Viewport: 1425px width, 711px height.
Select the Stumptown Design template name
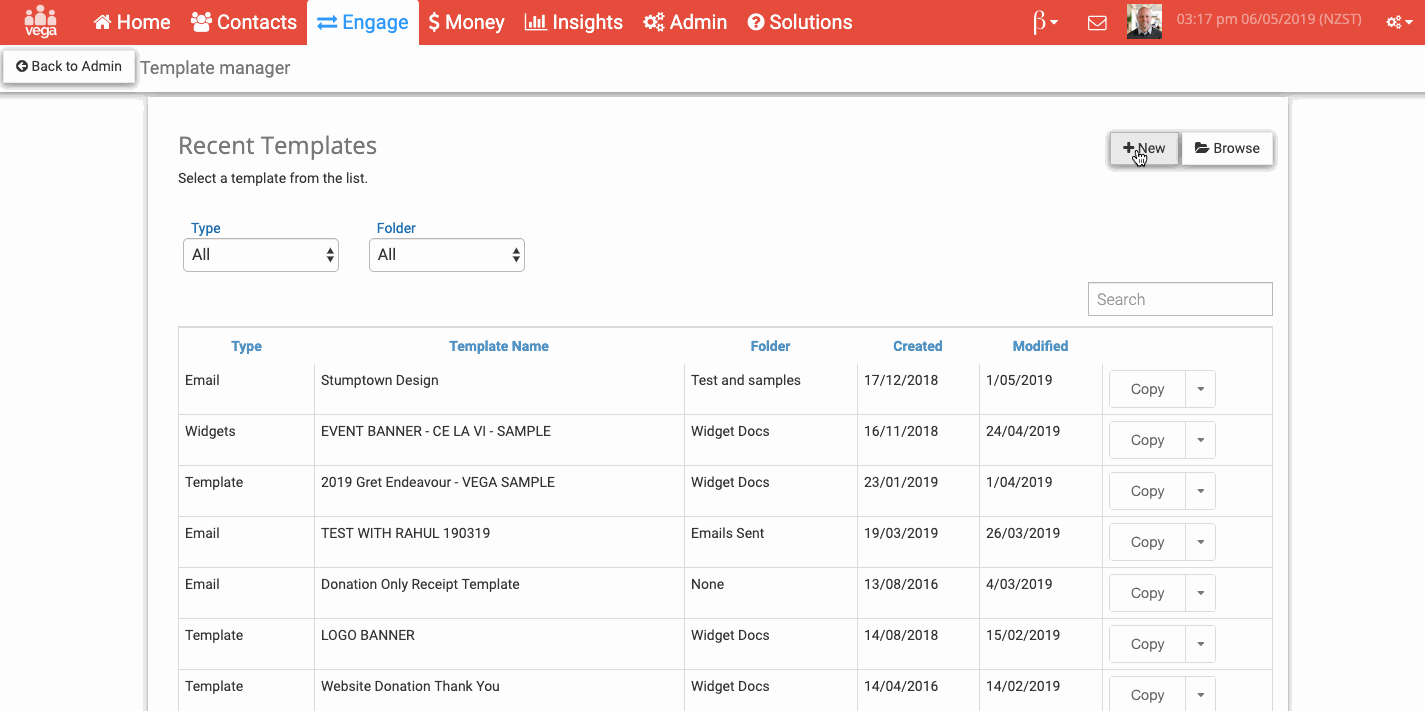[x=380, y=380]
